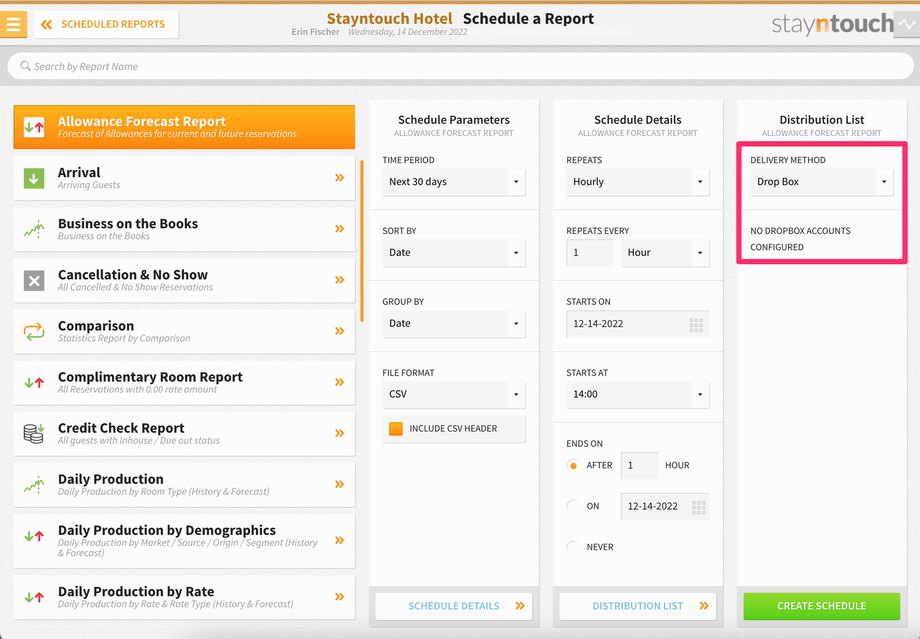Click the Schedule Details button

[454, 606]
